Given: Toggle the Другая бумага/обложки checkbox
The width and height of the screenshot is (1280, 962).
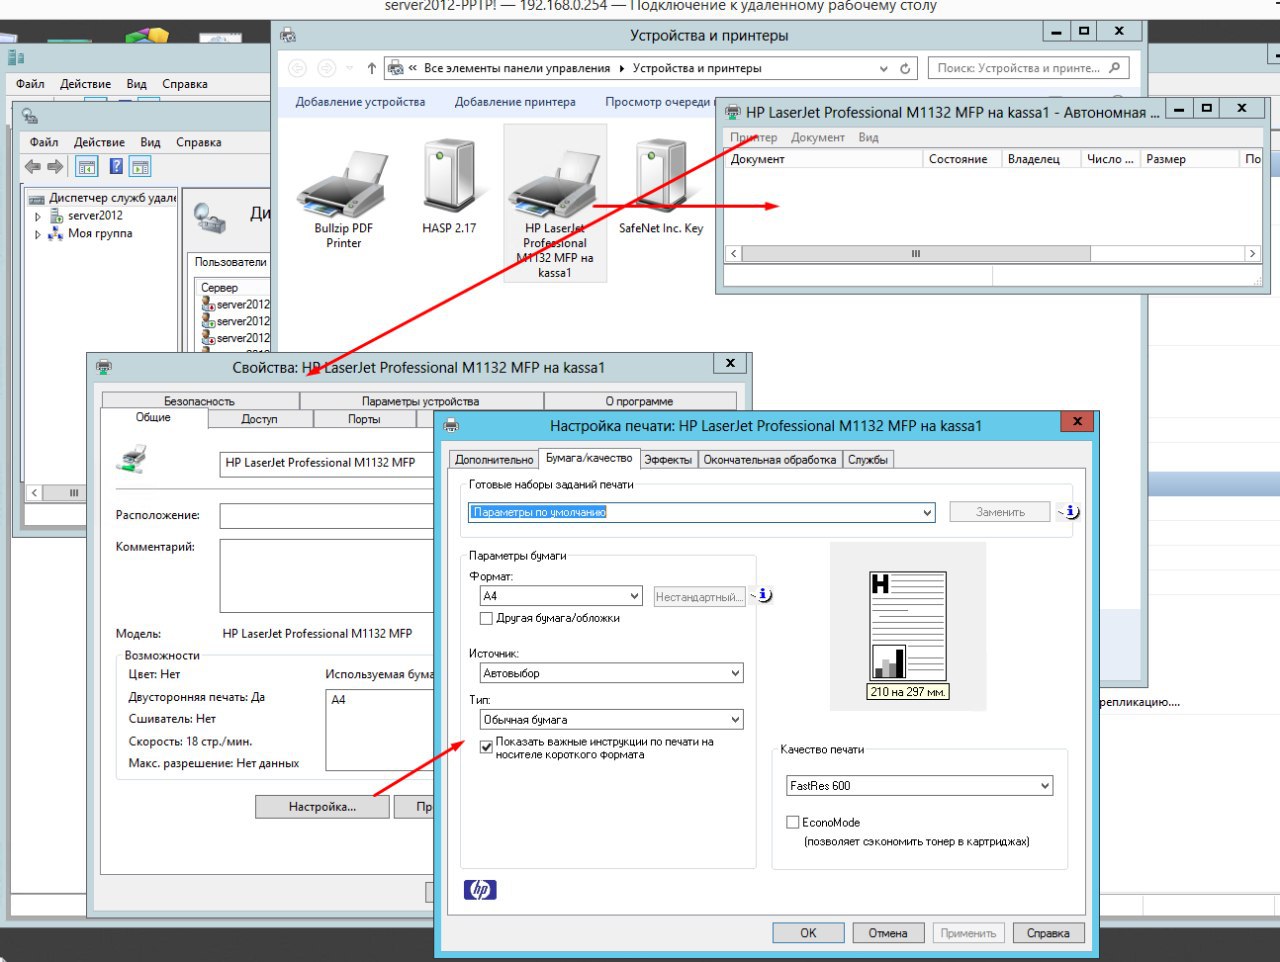Looking at the screenshot, I should point(486,618).
